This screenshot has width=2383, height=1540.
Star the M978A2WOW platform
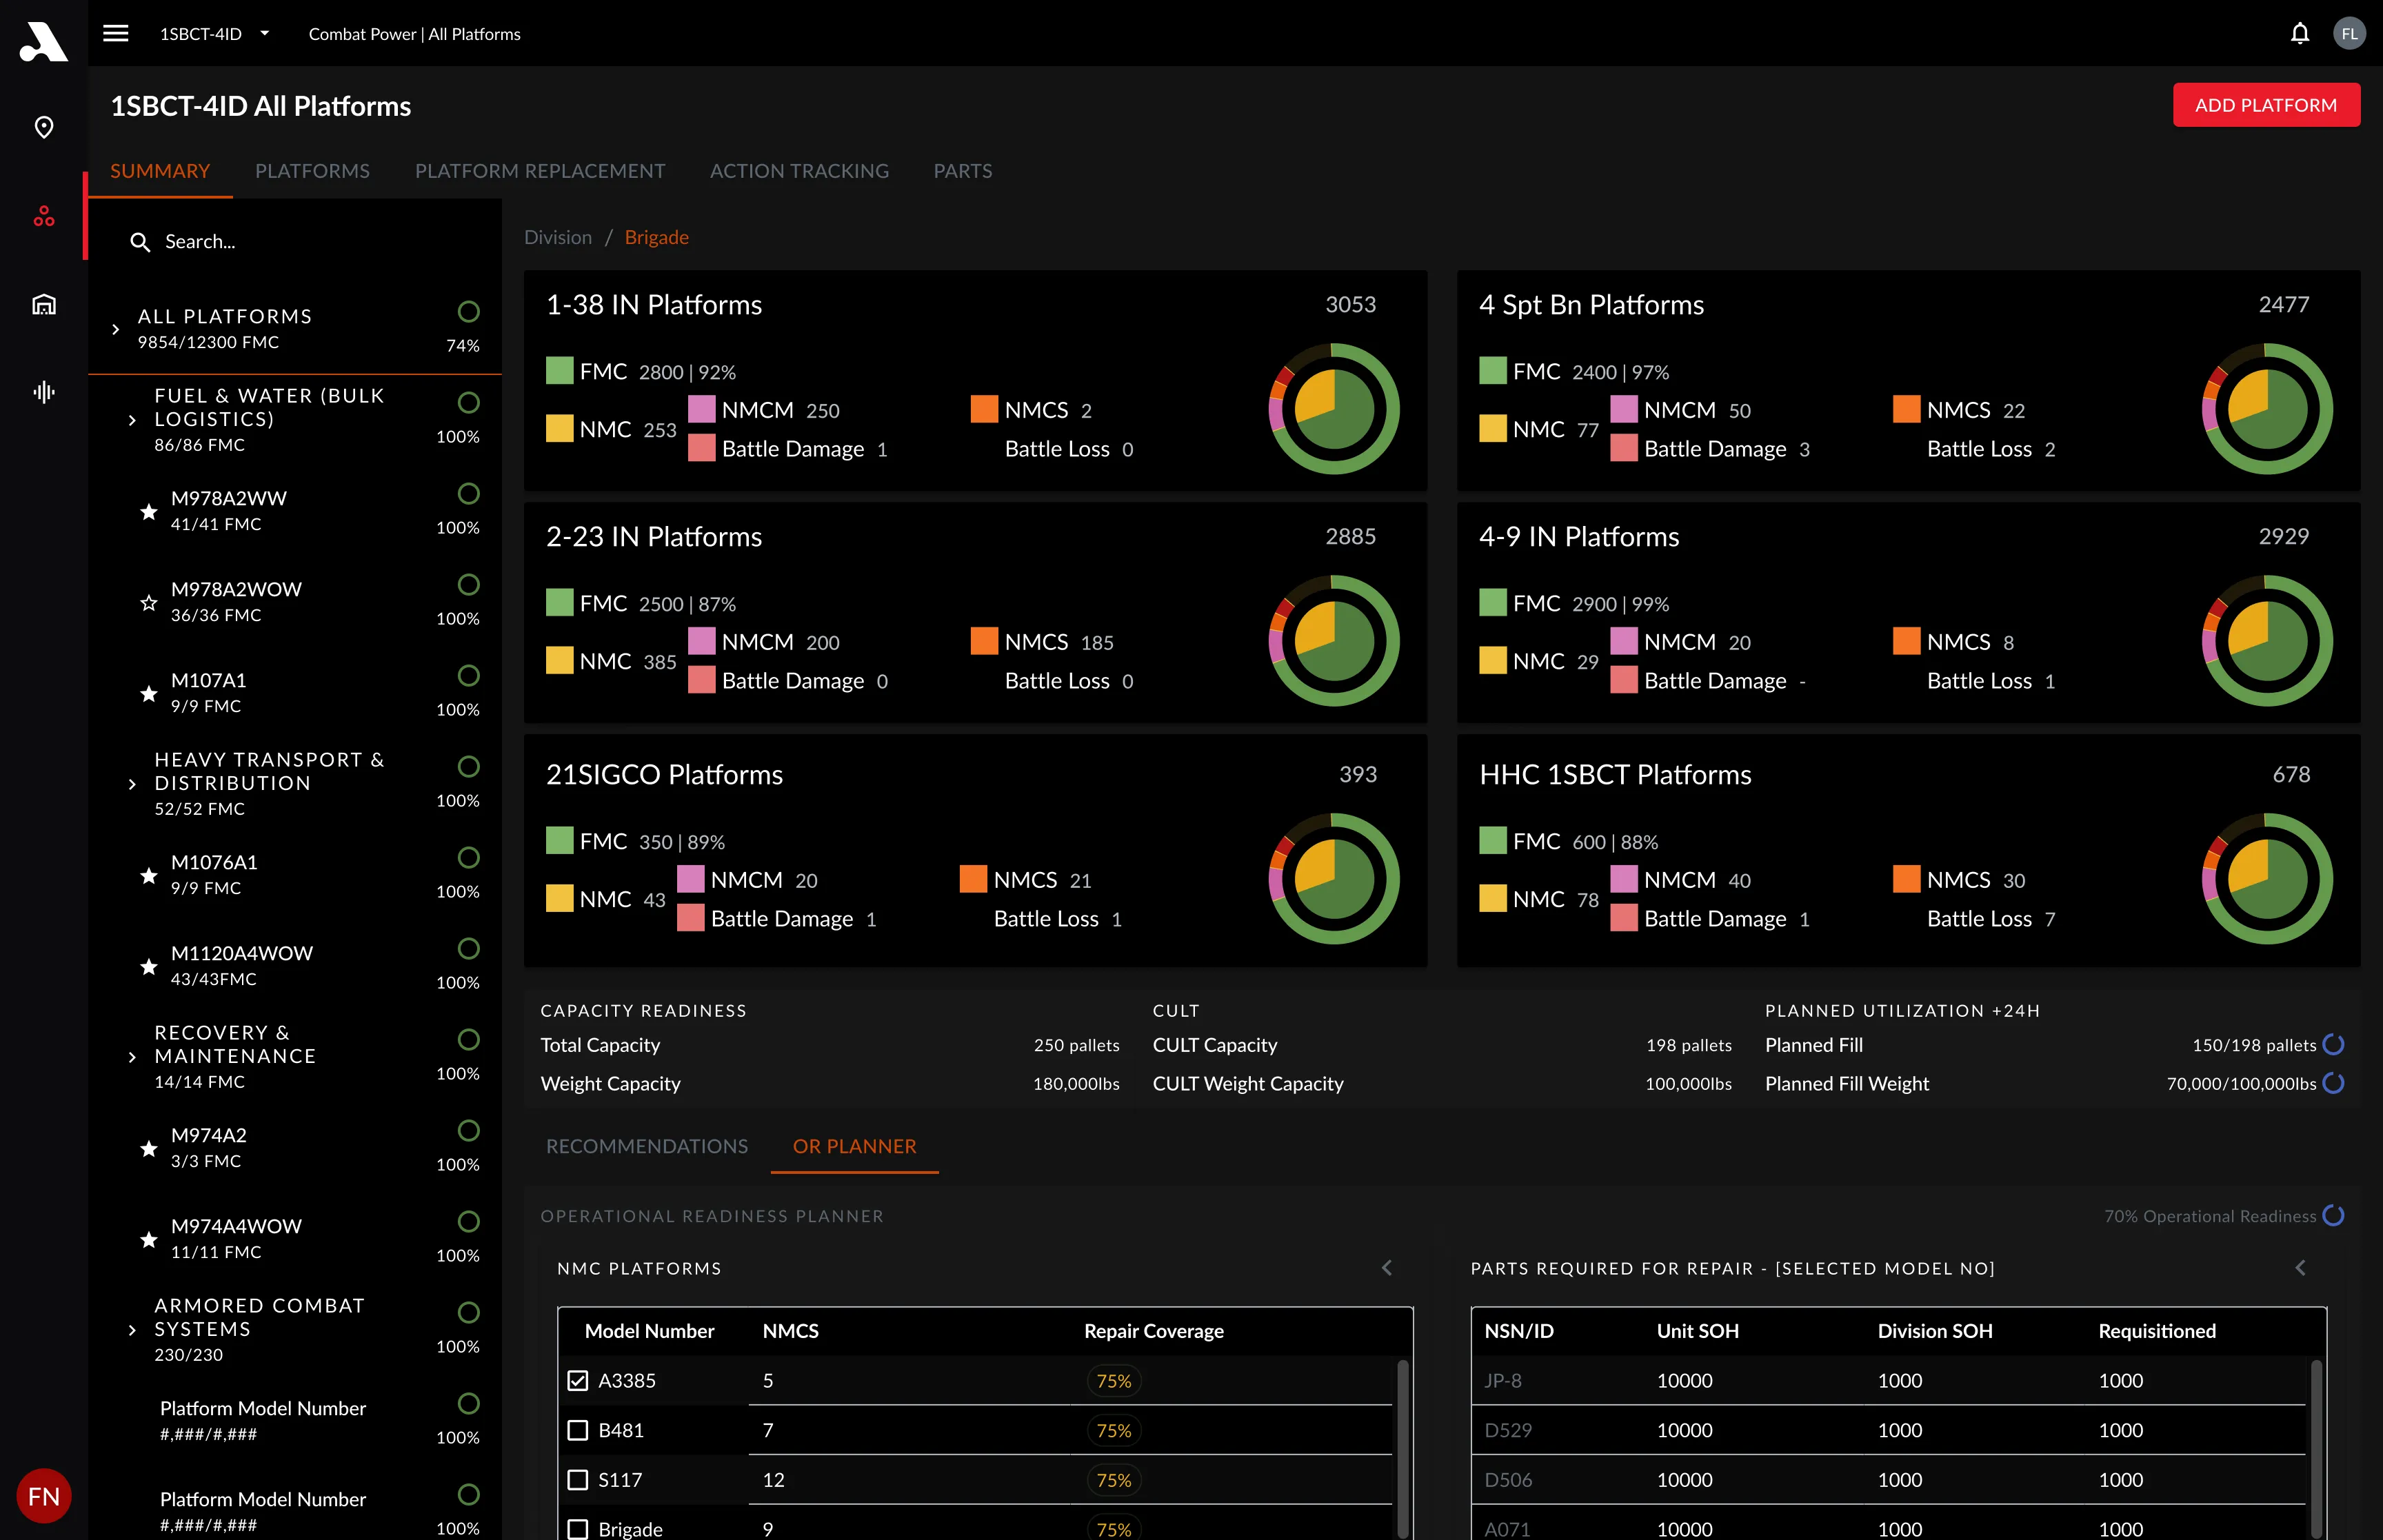[149, 603]
